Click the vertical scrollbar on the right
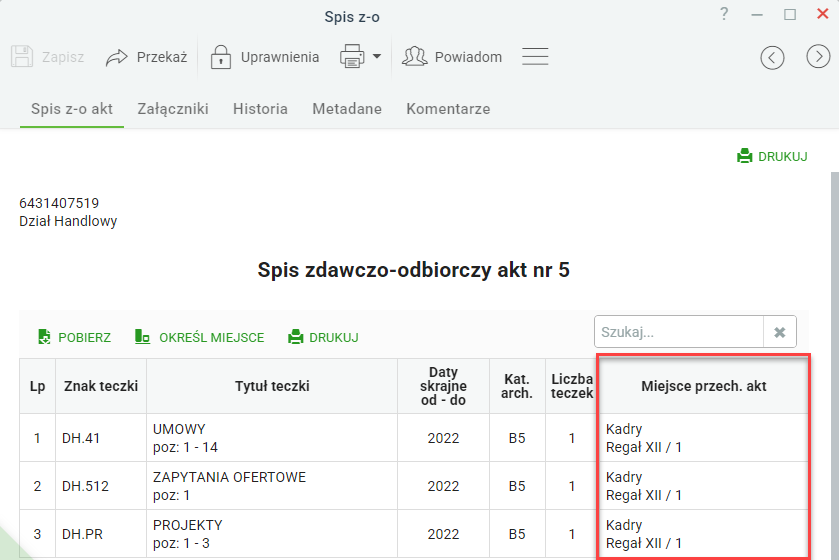839x560 pixels. point(834,366)
